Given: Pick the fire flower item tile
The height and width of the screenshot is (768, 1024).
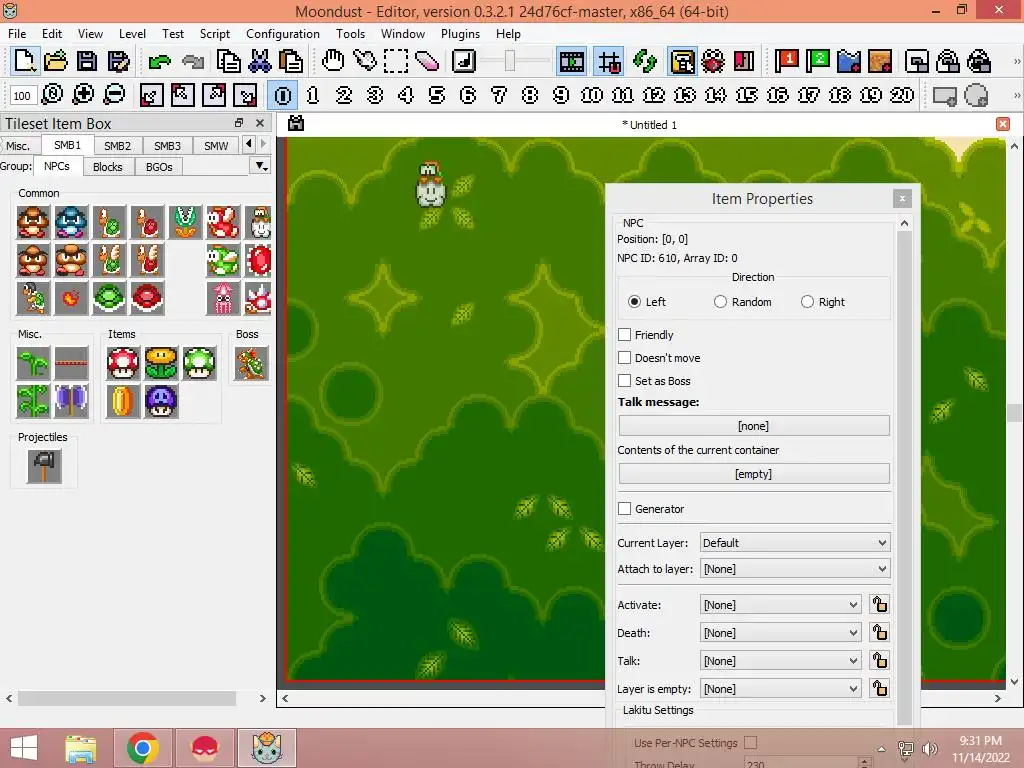Looking at the screenshot, I should (x=161, y=364).
